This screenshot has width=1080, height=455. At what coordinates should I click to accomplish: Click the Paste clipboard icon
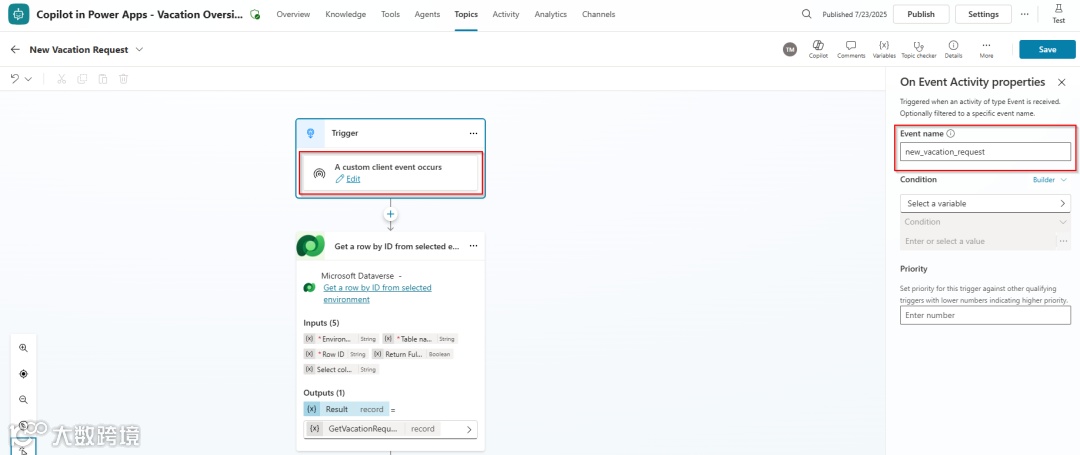[x=103, y=79]
